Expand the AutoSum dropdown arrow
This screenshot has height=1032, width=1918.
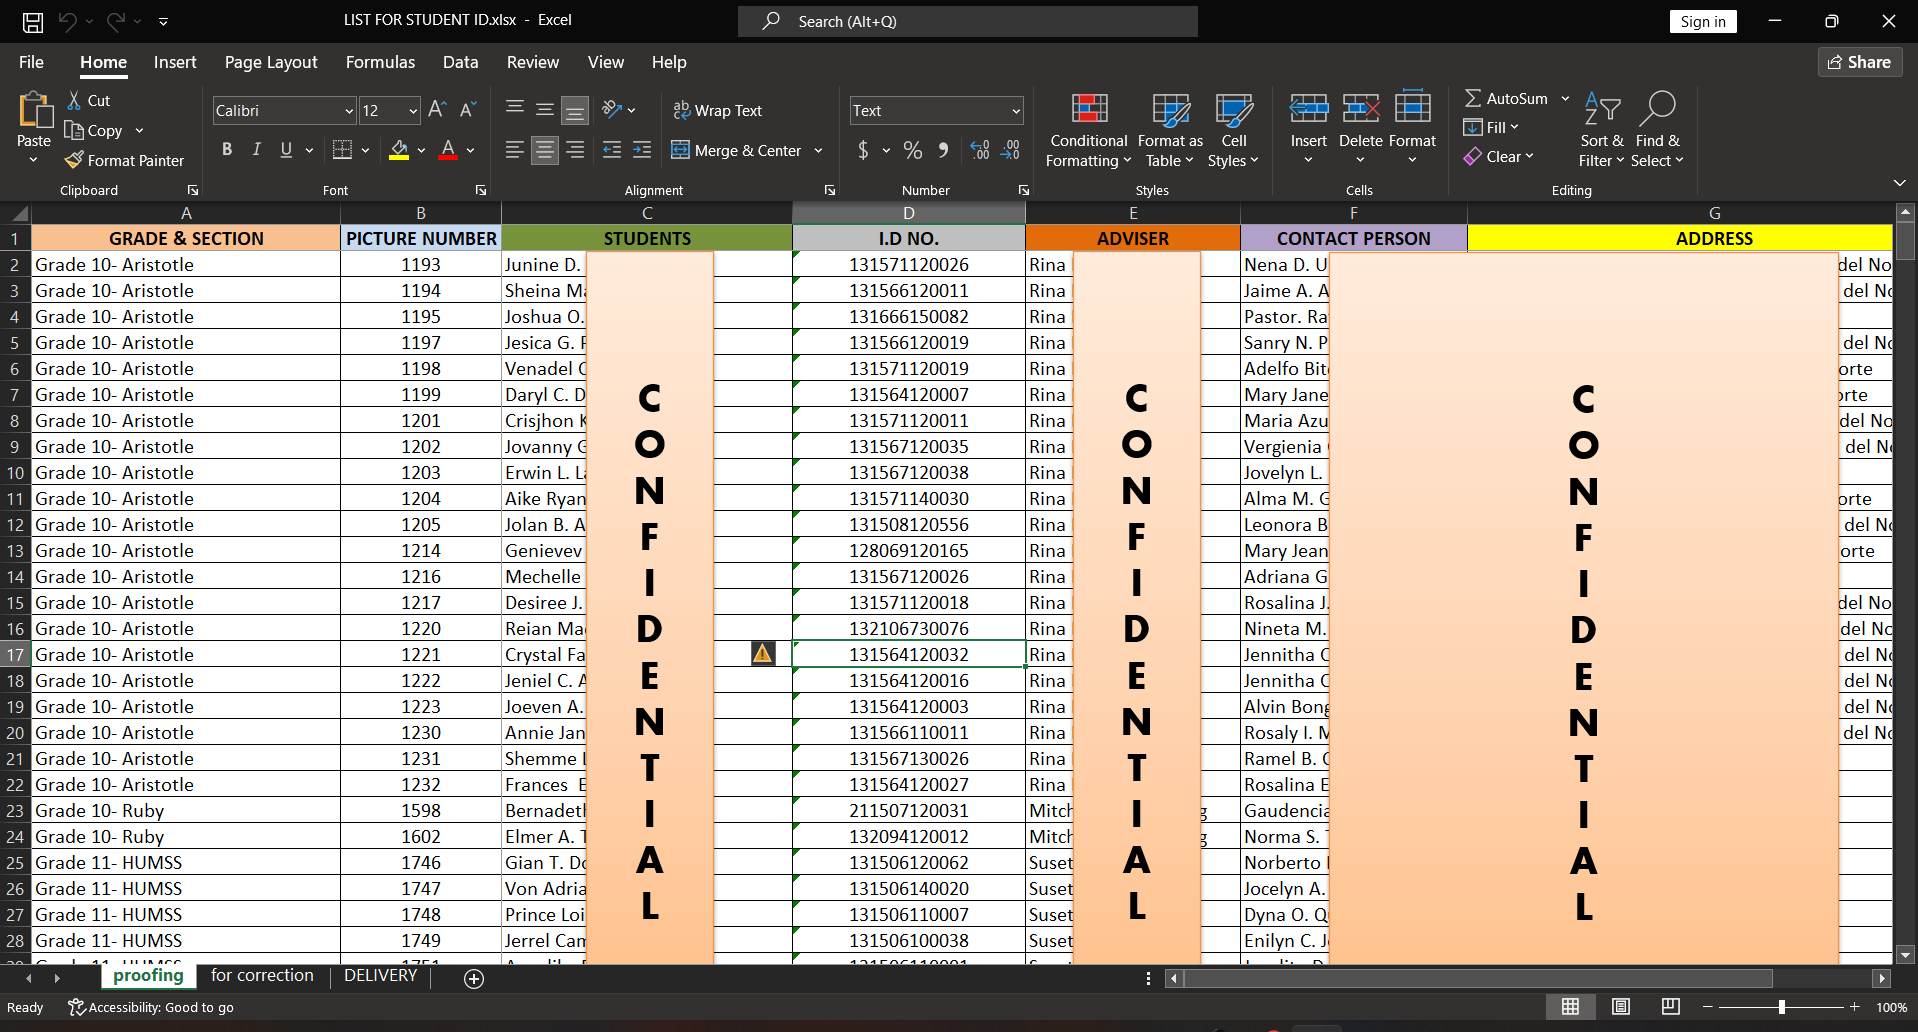point(1565,98)
